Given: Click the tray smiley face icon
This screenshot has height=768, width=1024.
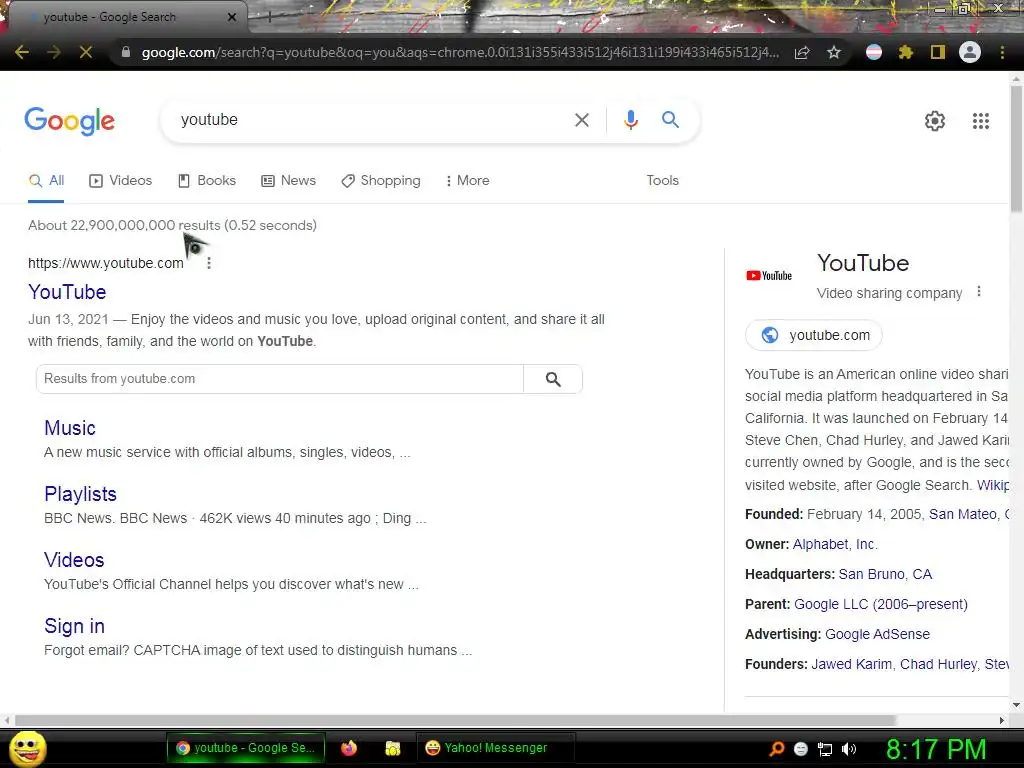Looking at the screenshot, I should [801, 750].
